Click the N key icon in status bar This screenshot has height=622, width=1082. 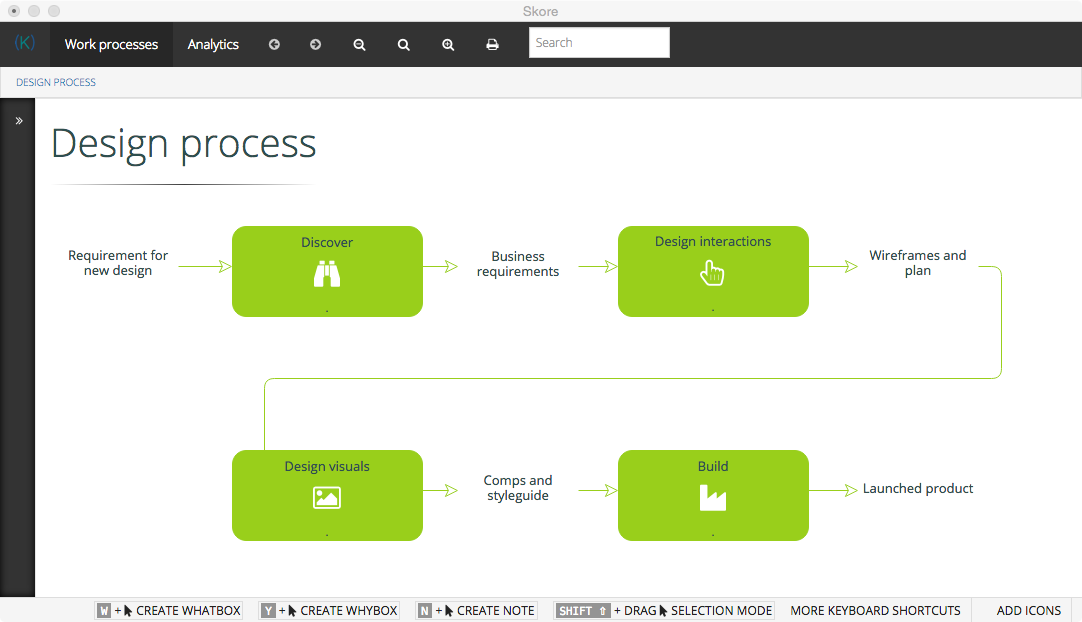(425, 611)
